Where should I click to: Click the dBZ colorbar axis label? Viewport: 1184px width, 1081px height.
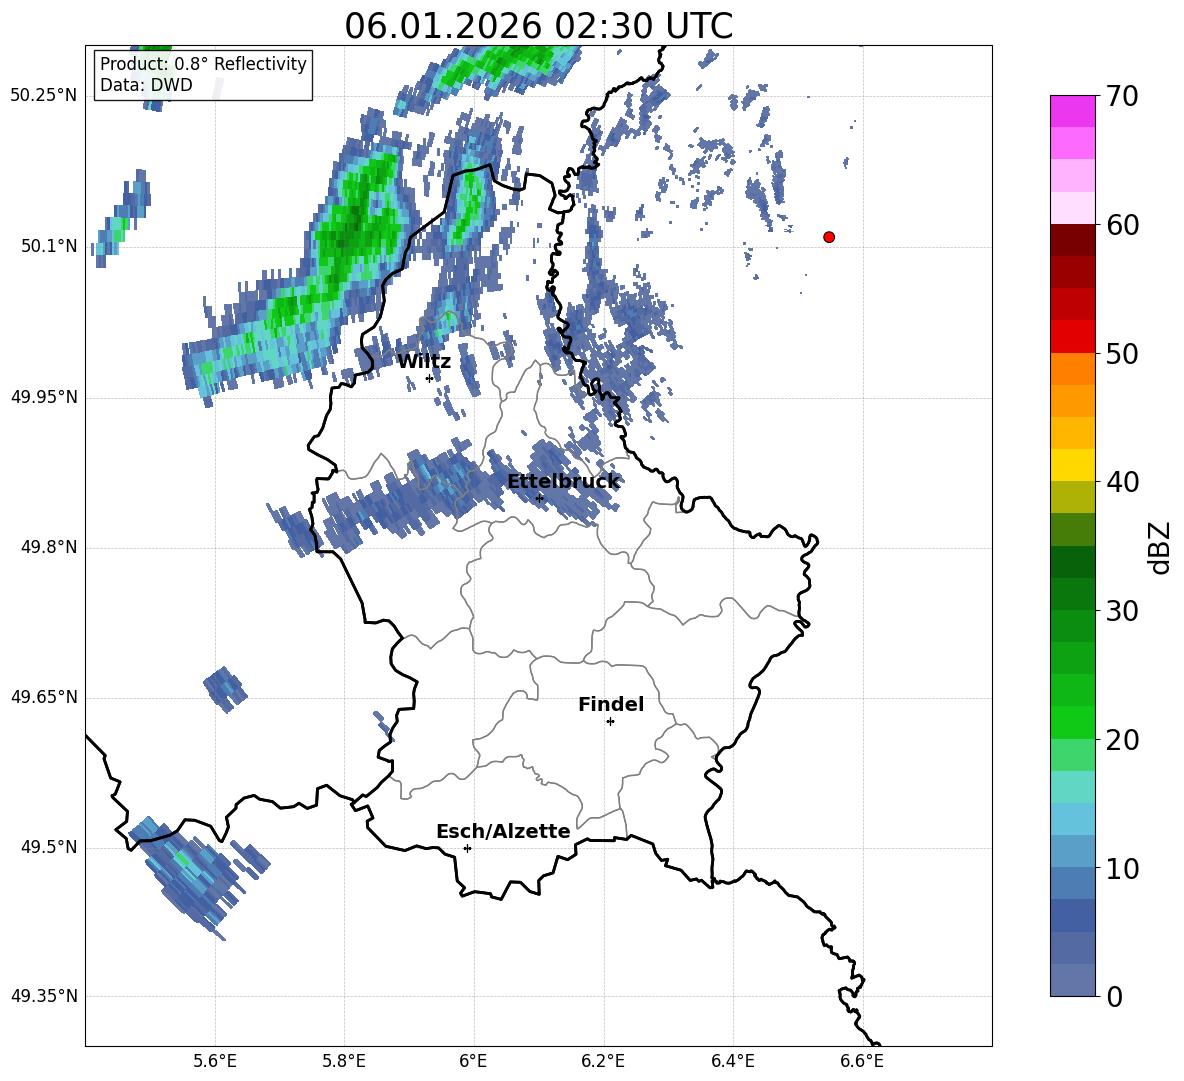1161,547
